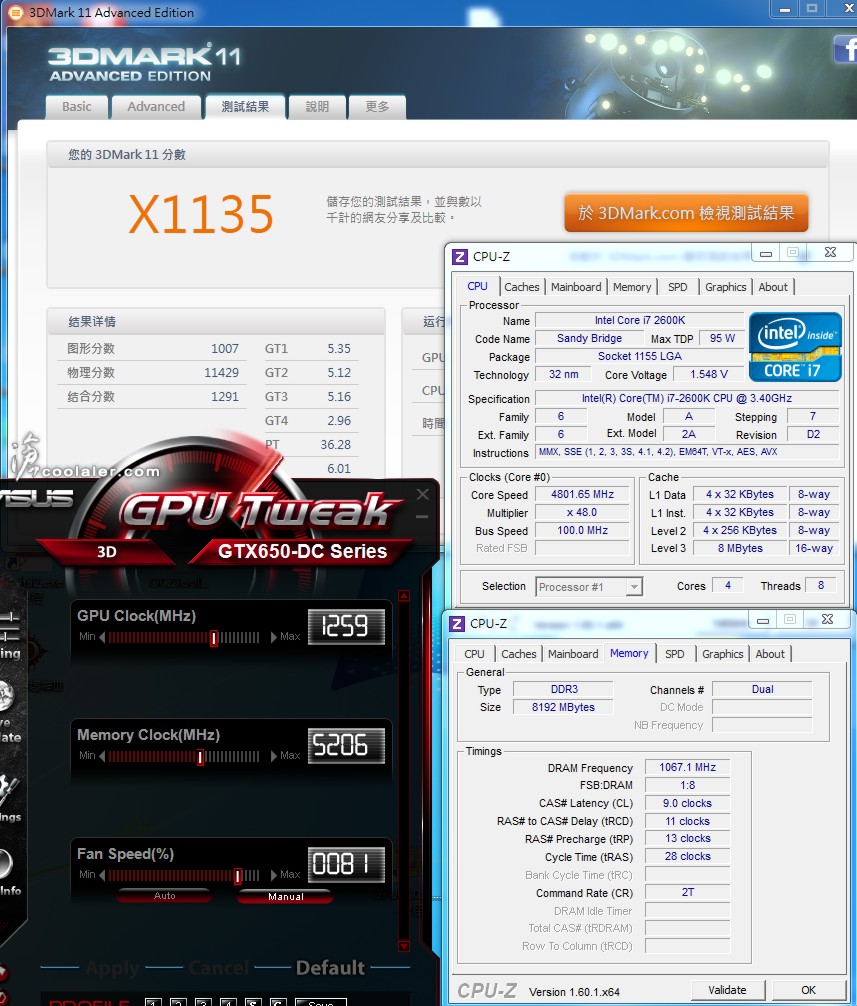Increase Memory Clock with the Max arrow
857x1006 pixels.
coord(274,756)
